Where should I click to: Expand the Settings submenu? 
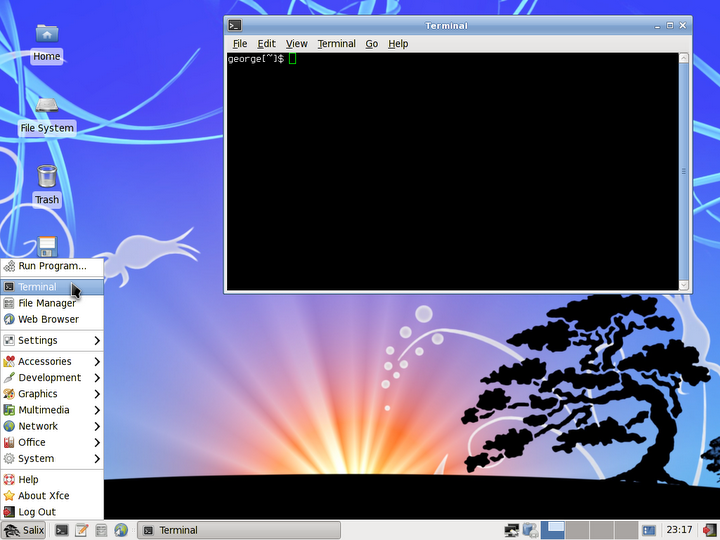(x=52, y=340)
